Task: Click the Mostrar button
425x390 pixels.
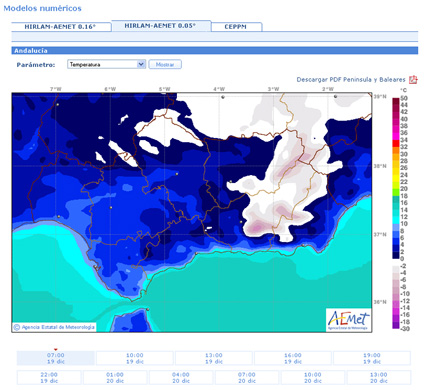Action: point(165,64)
